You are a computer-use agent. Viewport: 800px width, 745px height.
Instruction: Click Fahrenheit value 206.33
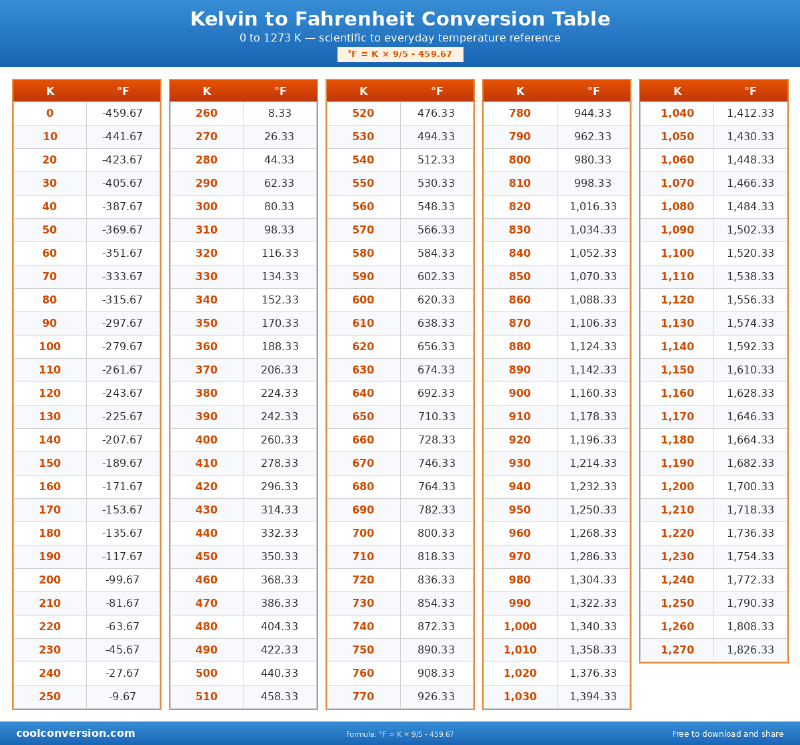280,370
